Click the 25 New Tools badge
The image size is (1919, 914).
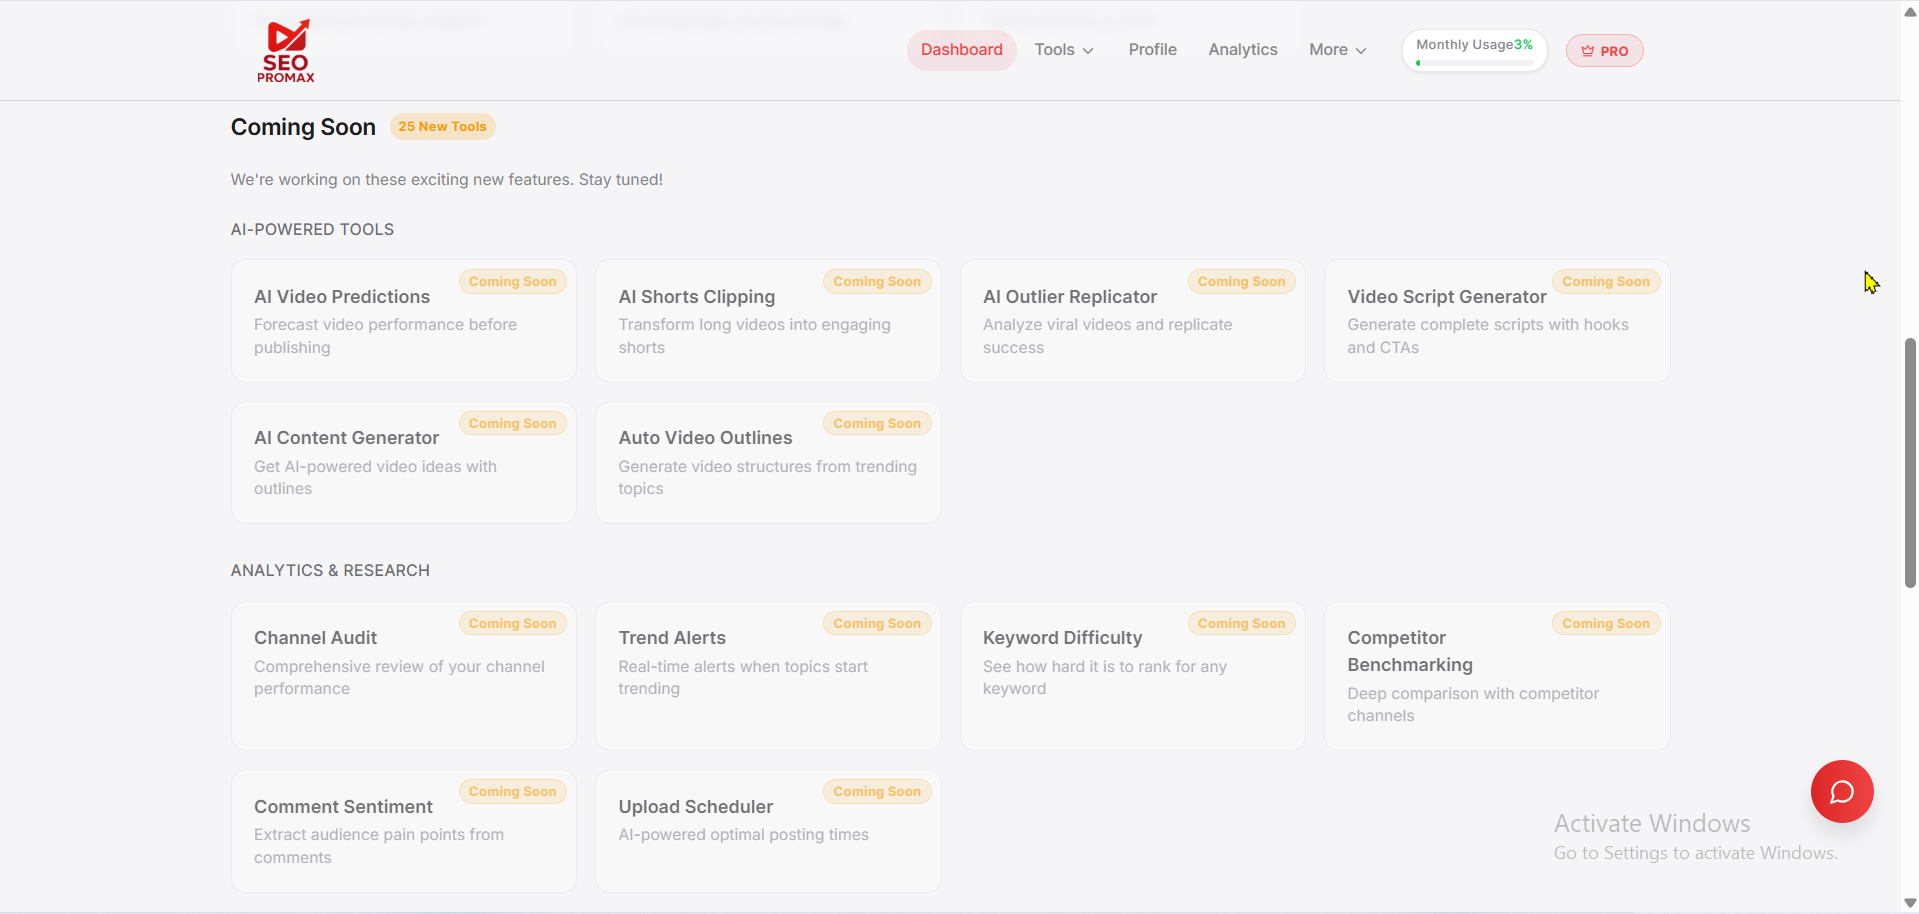(442, 126)
